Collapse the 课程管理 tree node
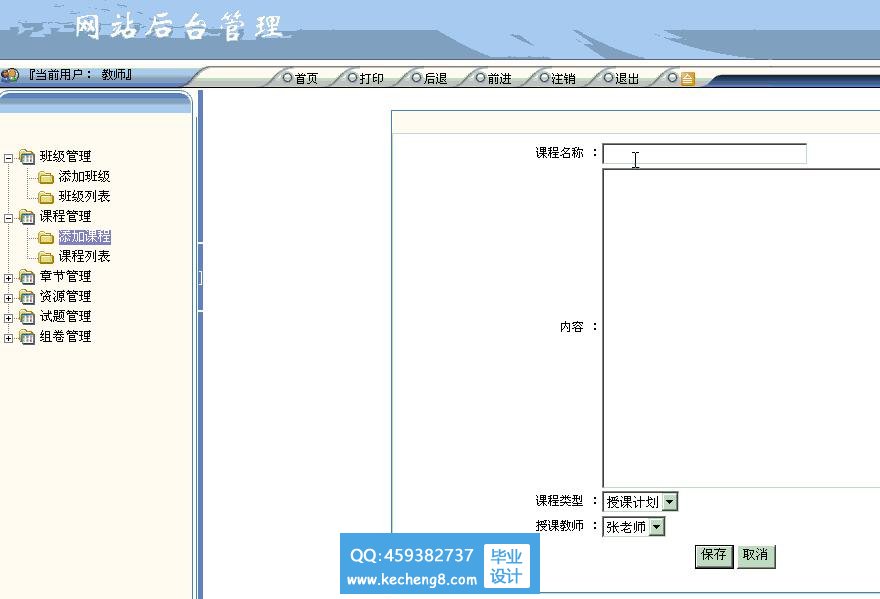 [x=8, y=218]
